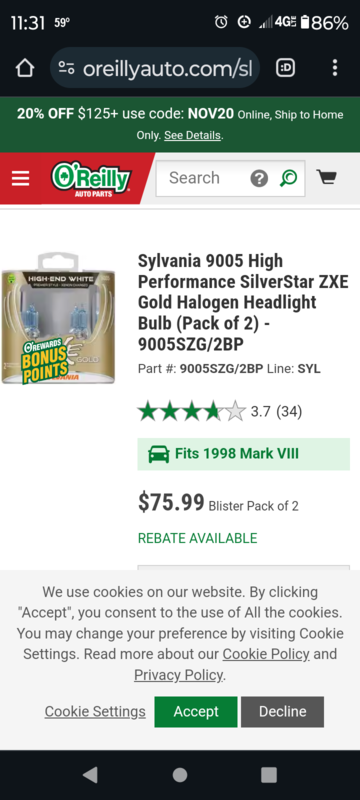Image resolution: width=360 pixels, height=800 pixels.
Task: Tap the Android recent apps square button
Action: tap(269, 775)
